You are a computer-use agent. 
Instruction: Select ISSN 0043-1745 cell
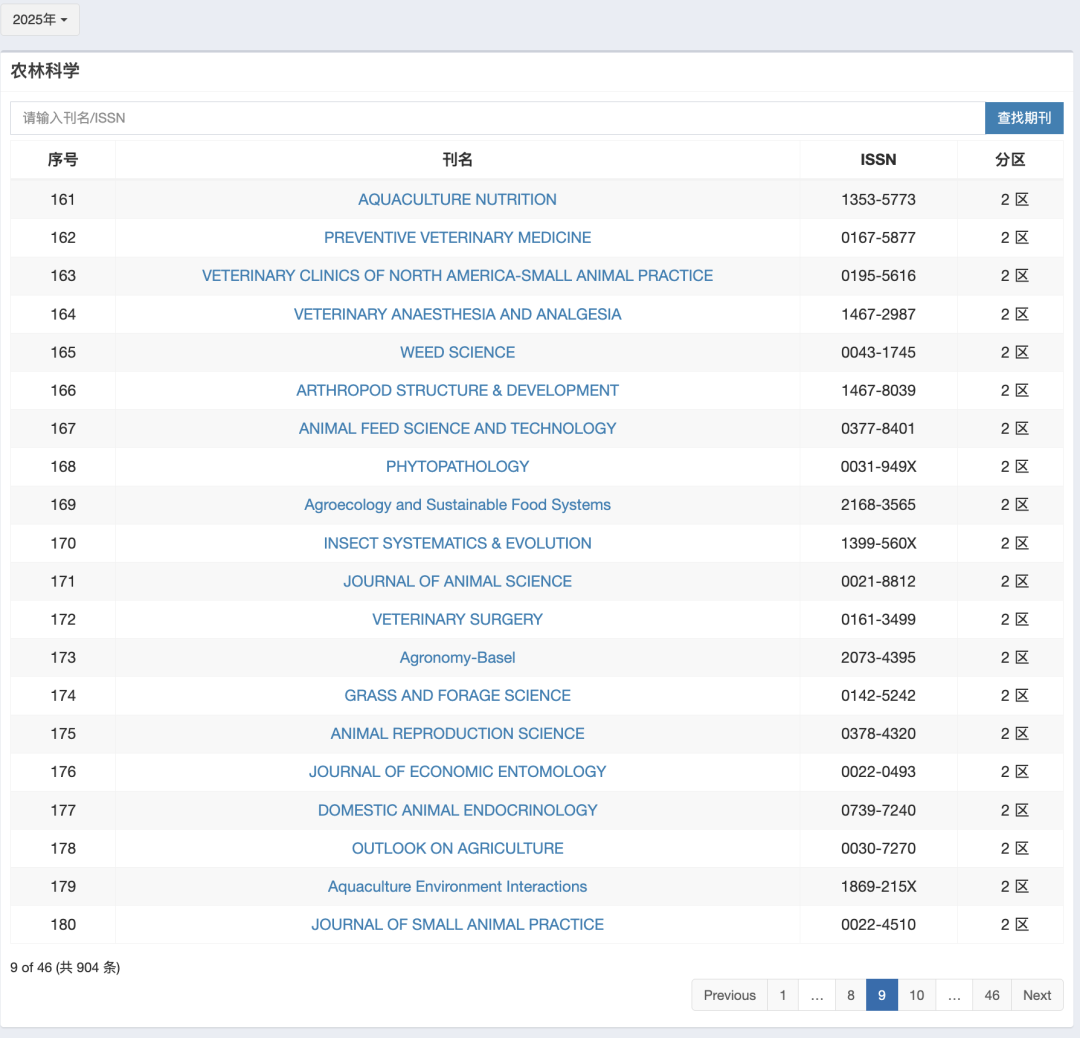coord(878,352)
